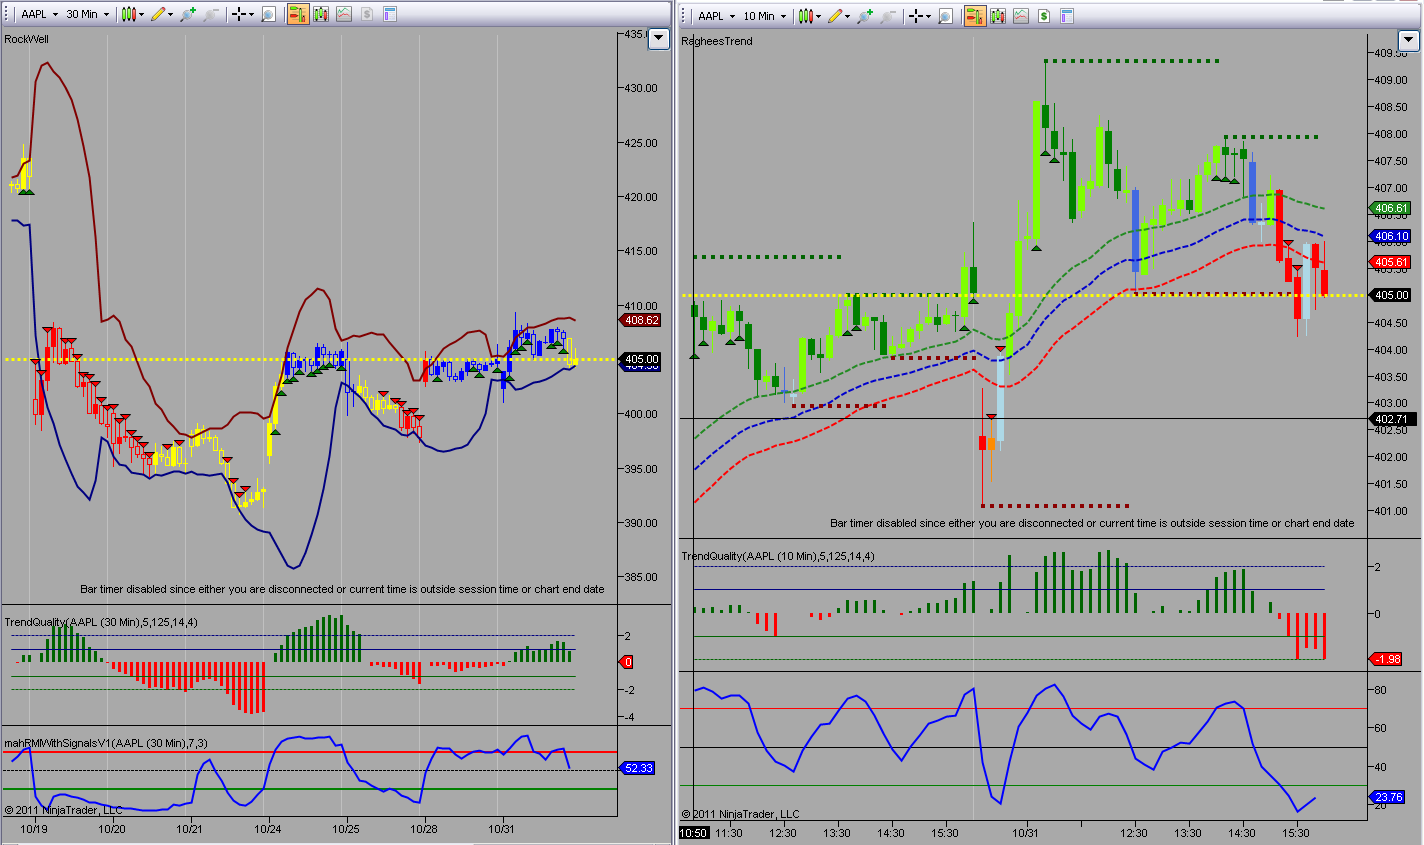Click the Strategies icon on the 30 Min chart
The width and height of the screenshot is (1424, 845).
(367, 14)
